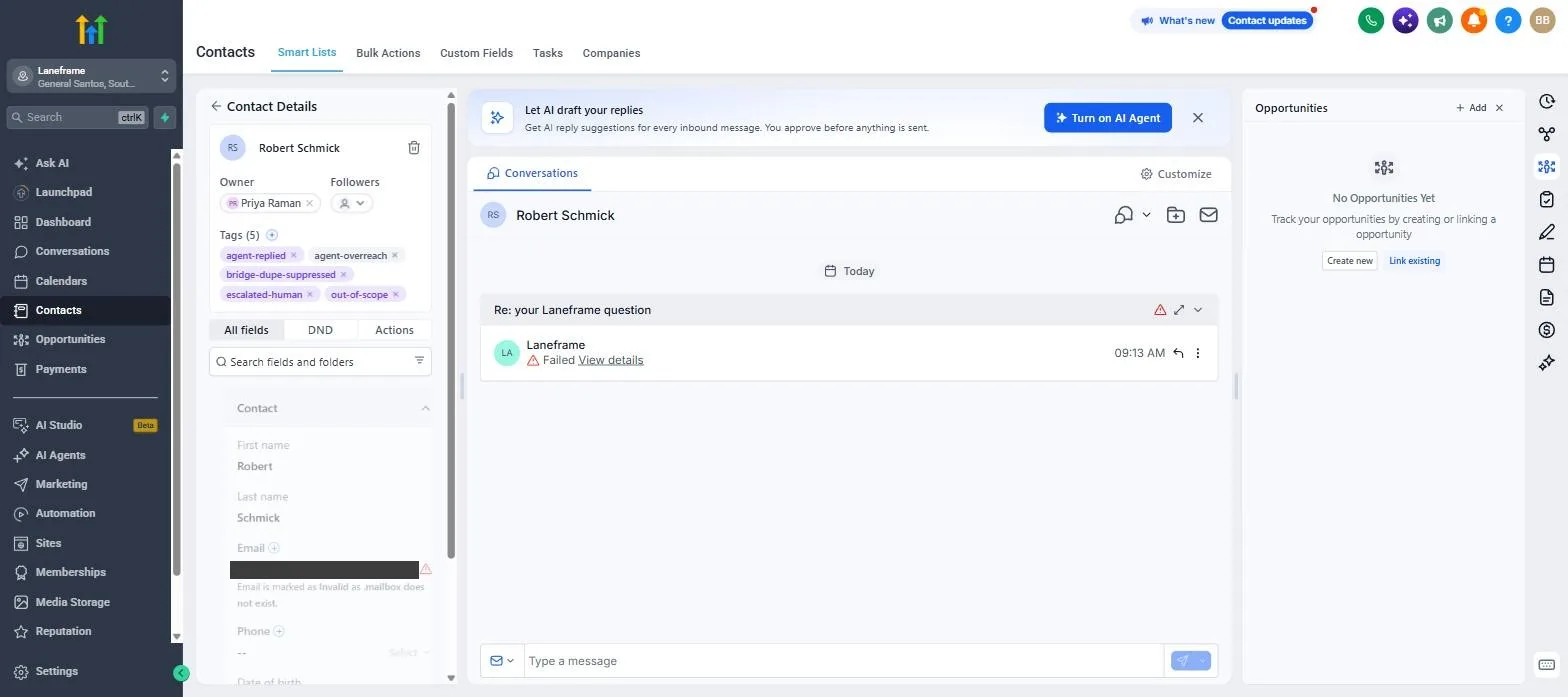1568x697 pixels.
Task: Open the blue help question icon
Action: click(x=1508, y=20)
